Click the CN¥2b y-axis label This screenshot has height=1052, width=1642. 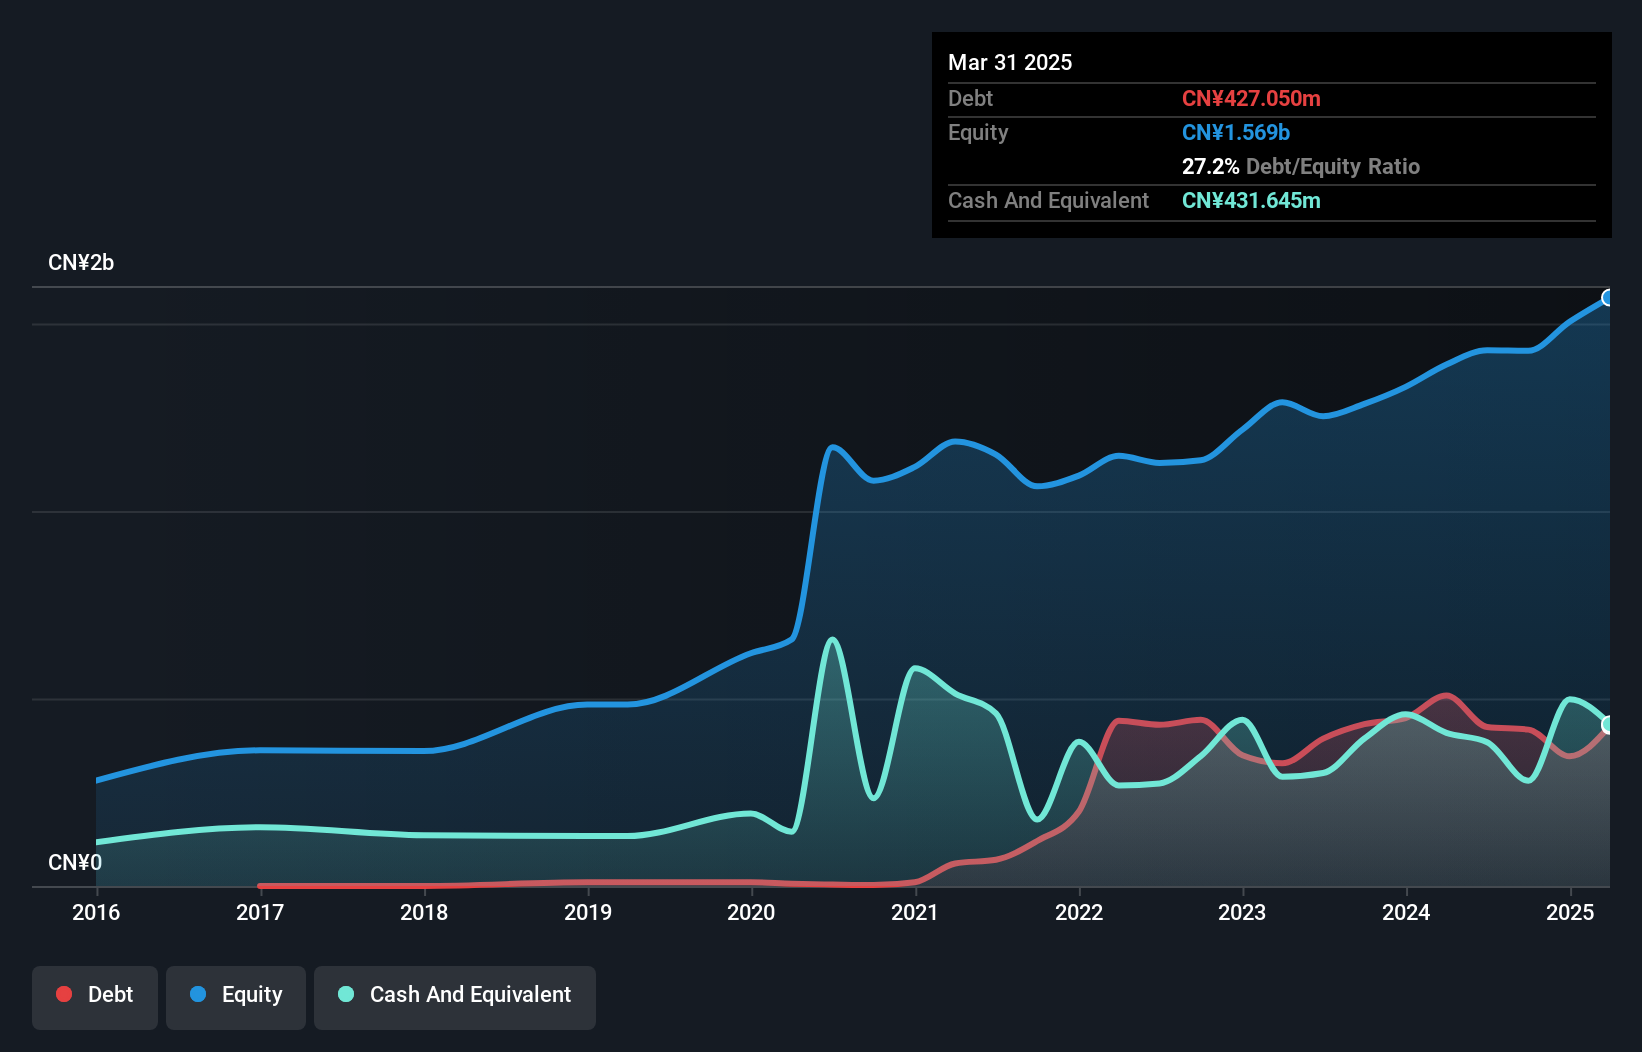click(81, 263)
